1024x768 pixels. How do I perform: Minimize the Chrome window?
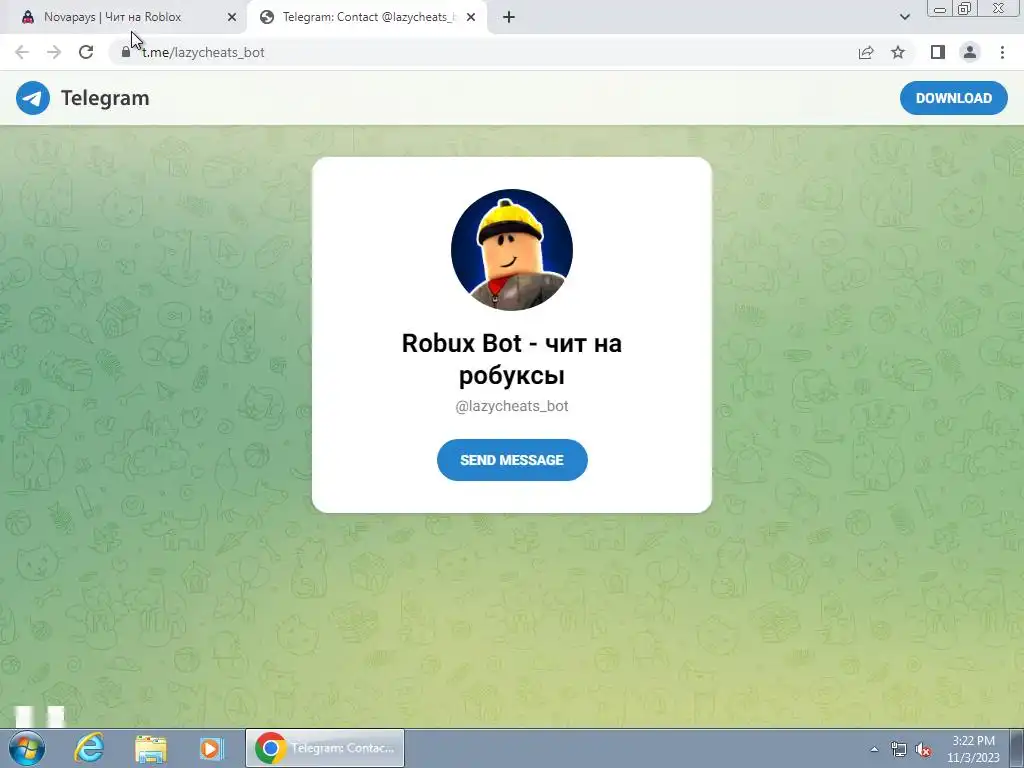(940, 8)
